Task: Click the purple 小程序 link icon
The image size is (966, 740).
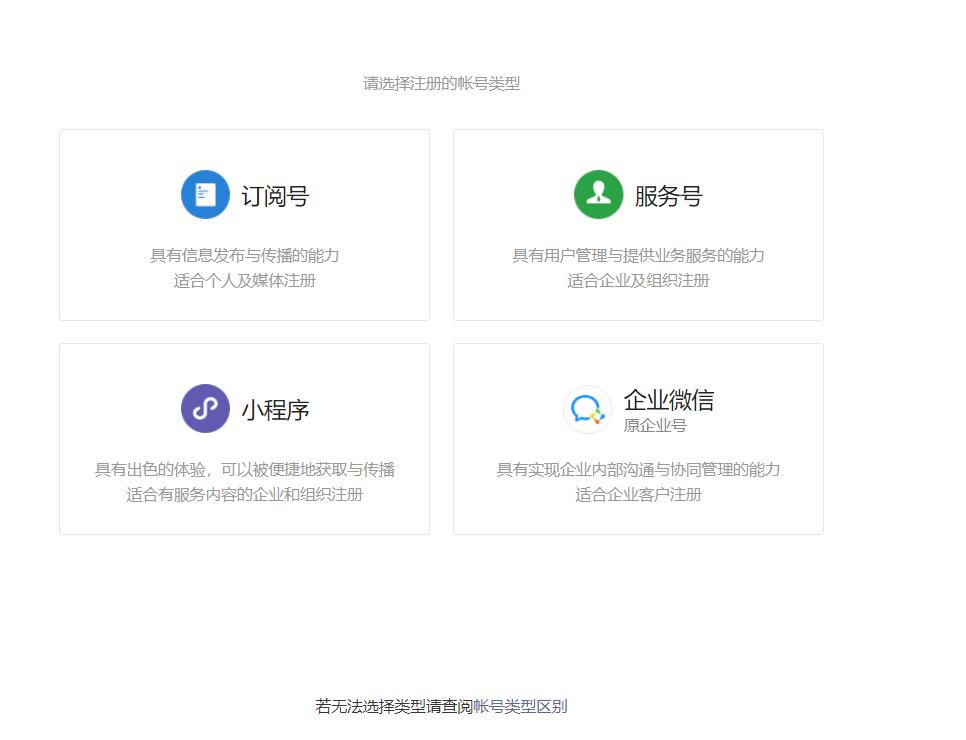Action: pos(205,409)
